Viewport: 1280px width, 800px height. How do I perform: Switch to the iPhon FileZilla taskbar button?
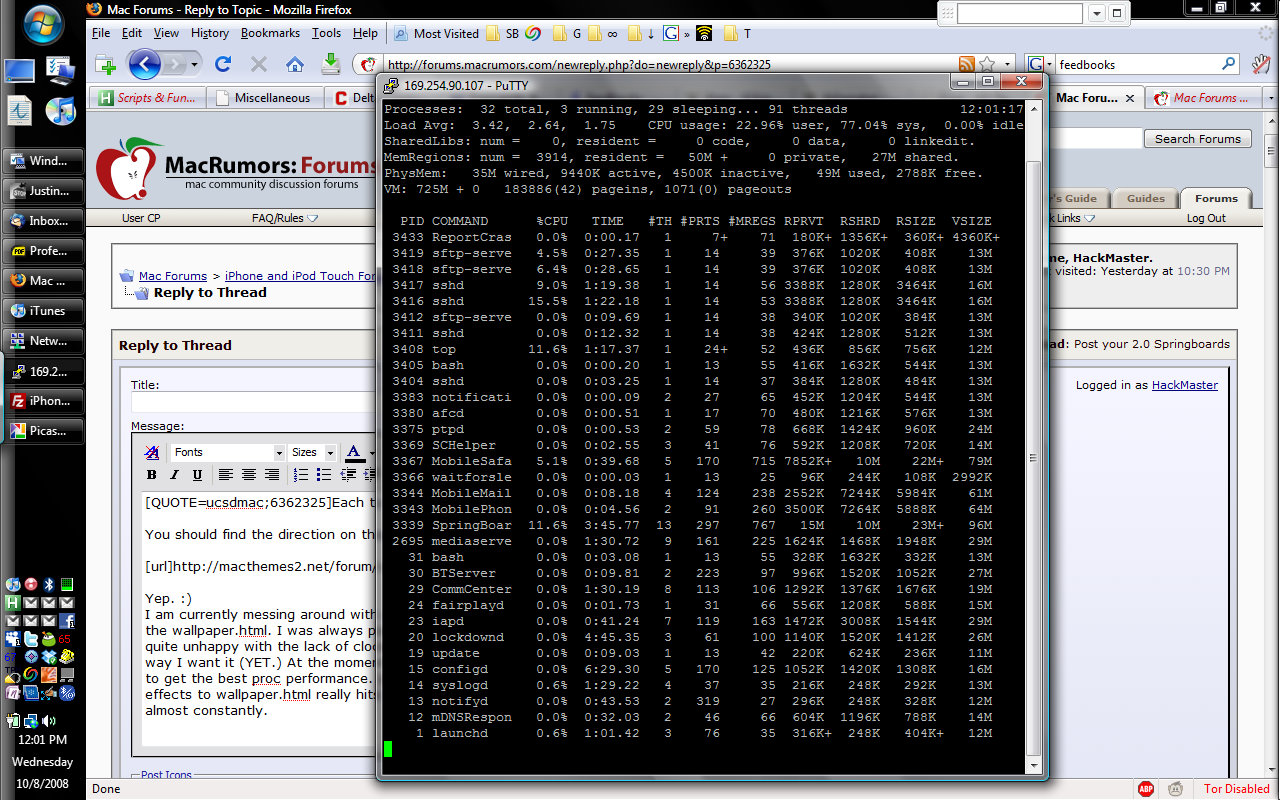[x=41, y=401]
